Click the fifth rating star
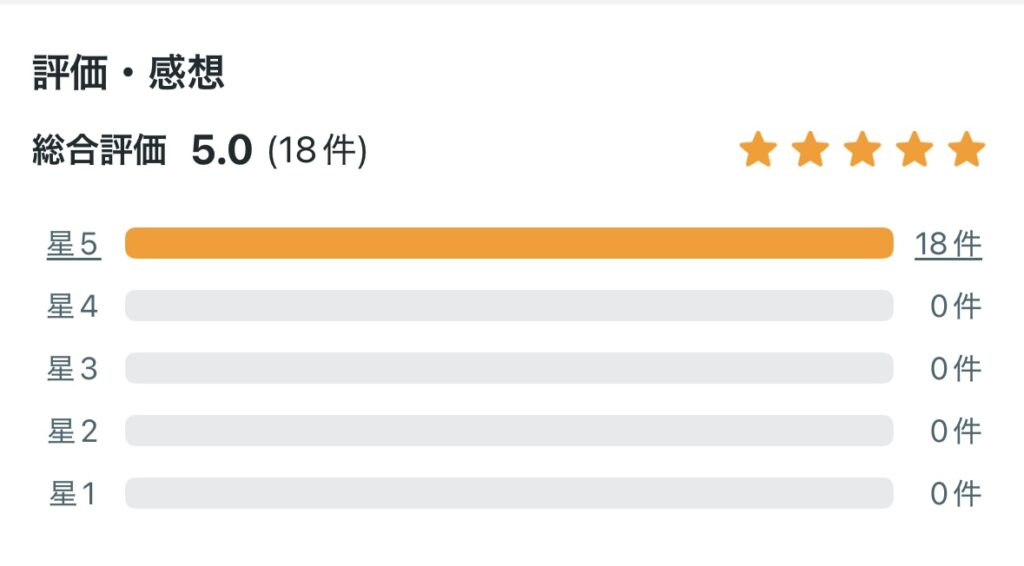Image resolution: width=1024 pixels, height=566 pixels. coord(967,149)
